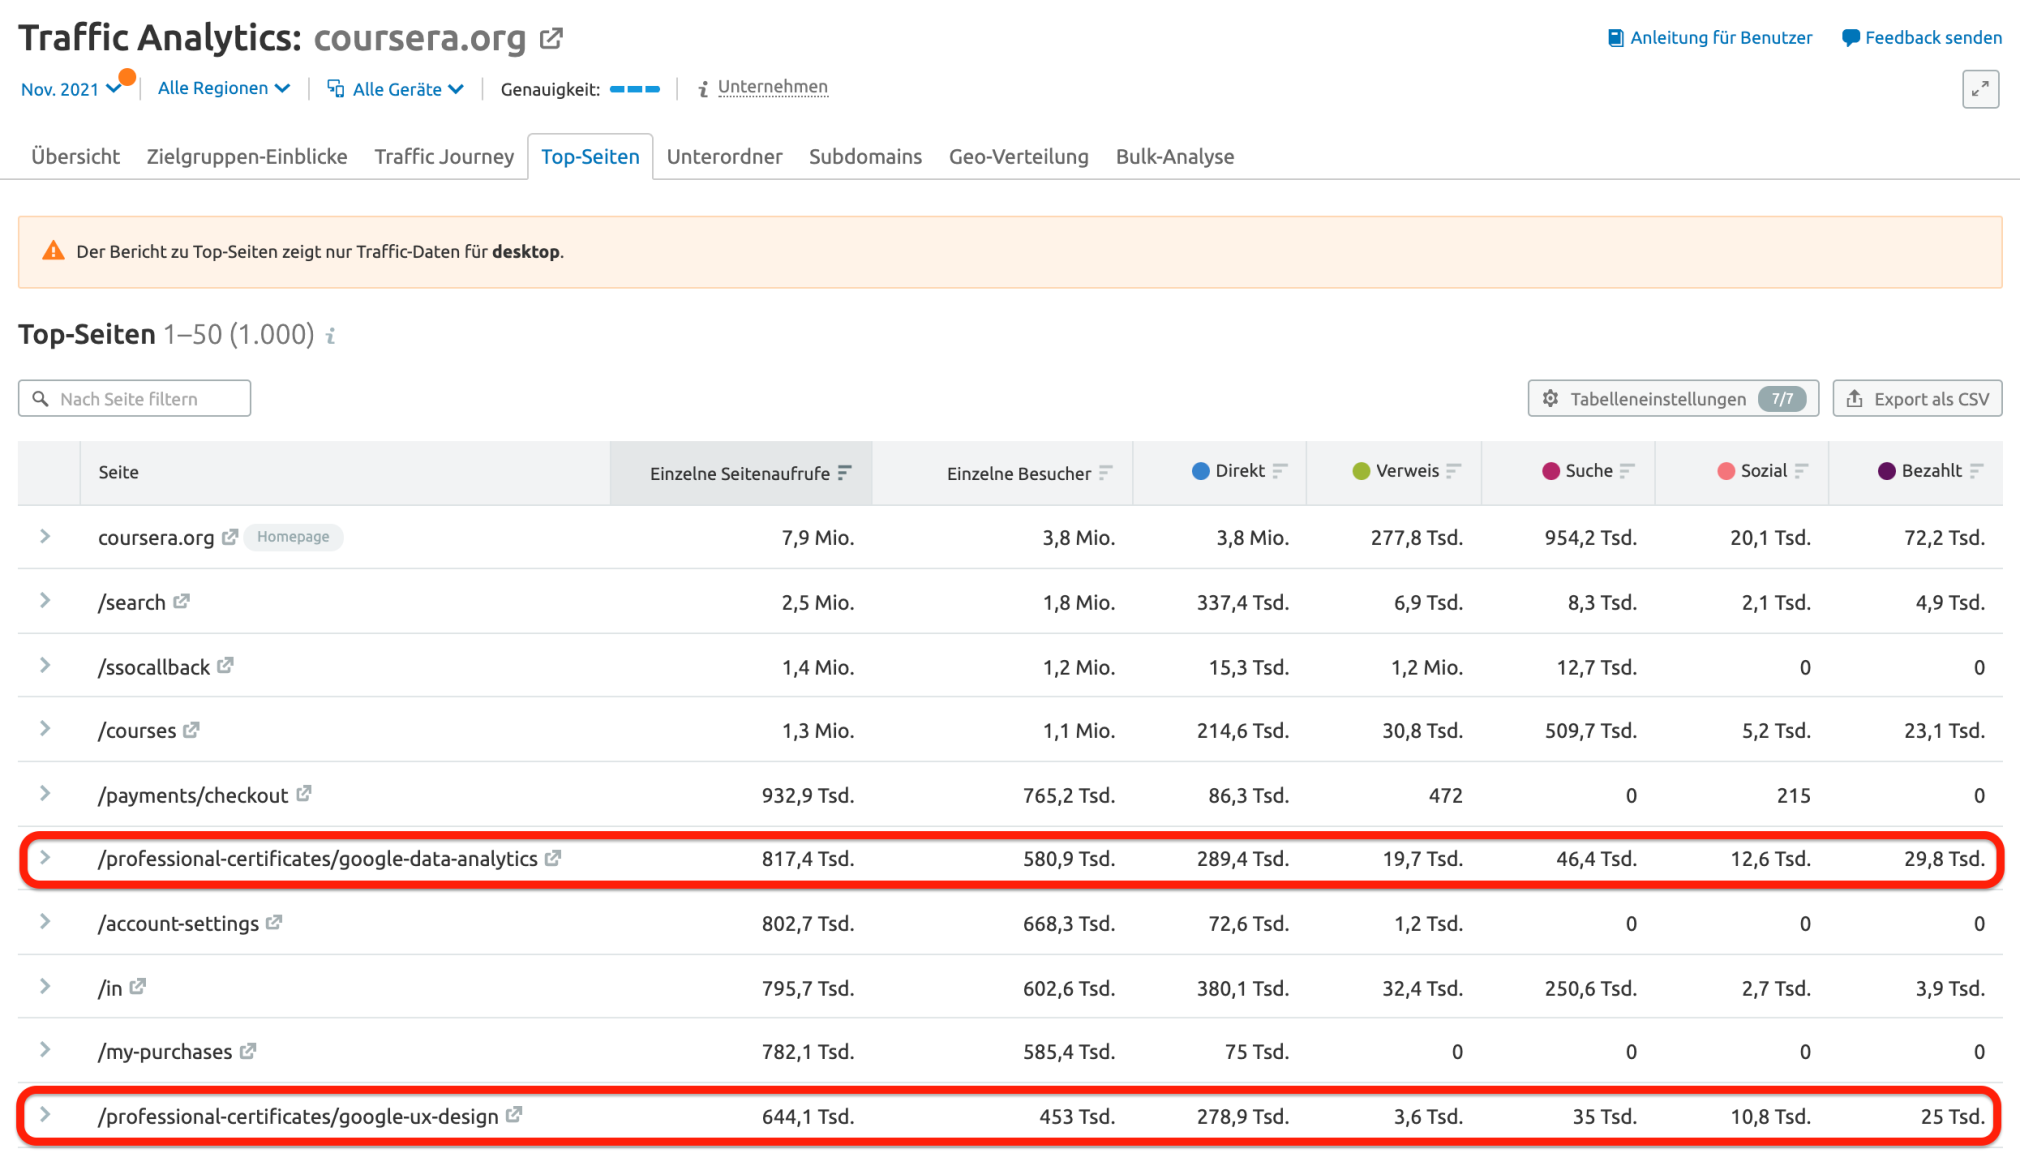This screenshot has height=1166, width=2020.
Task: Open the Alle Geräte dropdown
Action: (x=395, y=89)
